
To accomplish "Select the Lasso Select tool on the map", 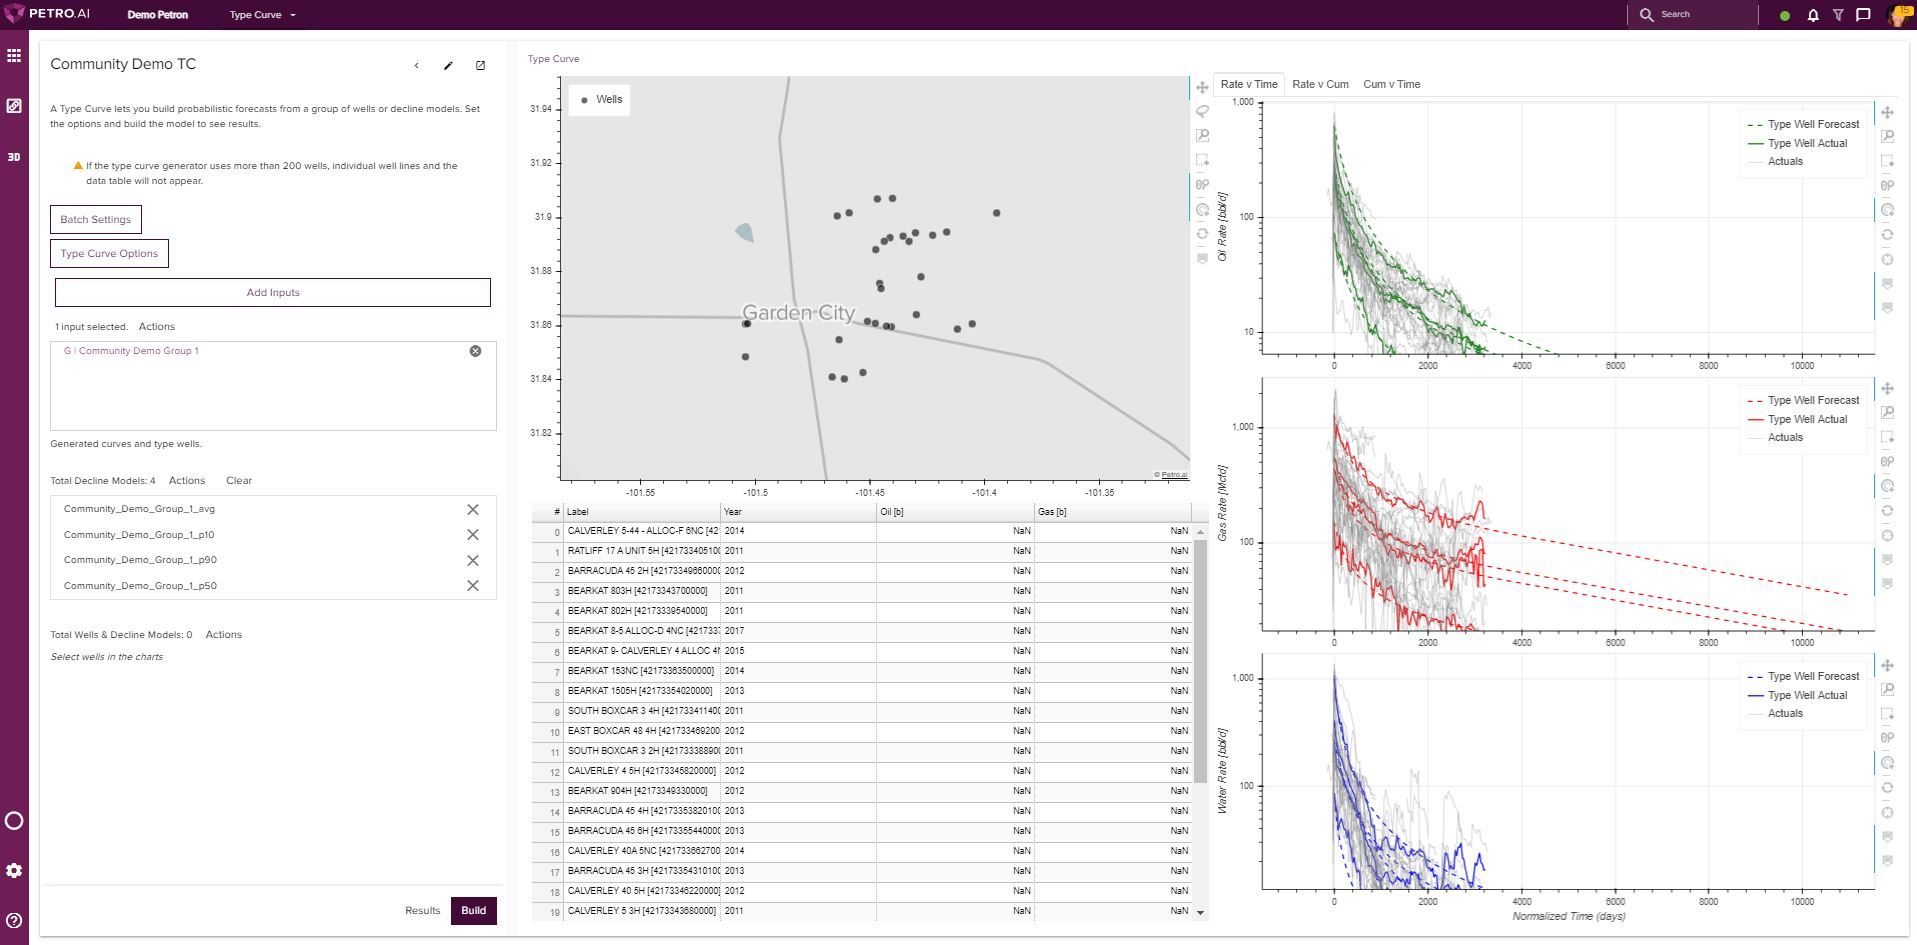I will coord(1202,112).
